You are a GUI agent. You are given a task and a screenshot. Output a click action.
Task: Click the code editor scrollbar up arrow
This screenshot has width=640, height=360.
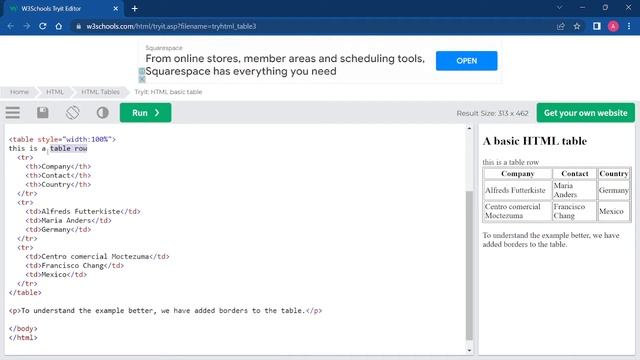(469, 128)
